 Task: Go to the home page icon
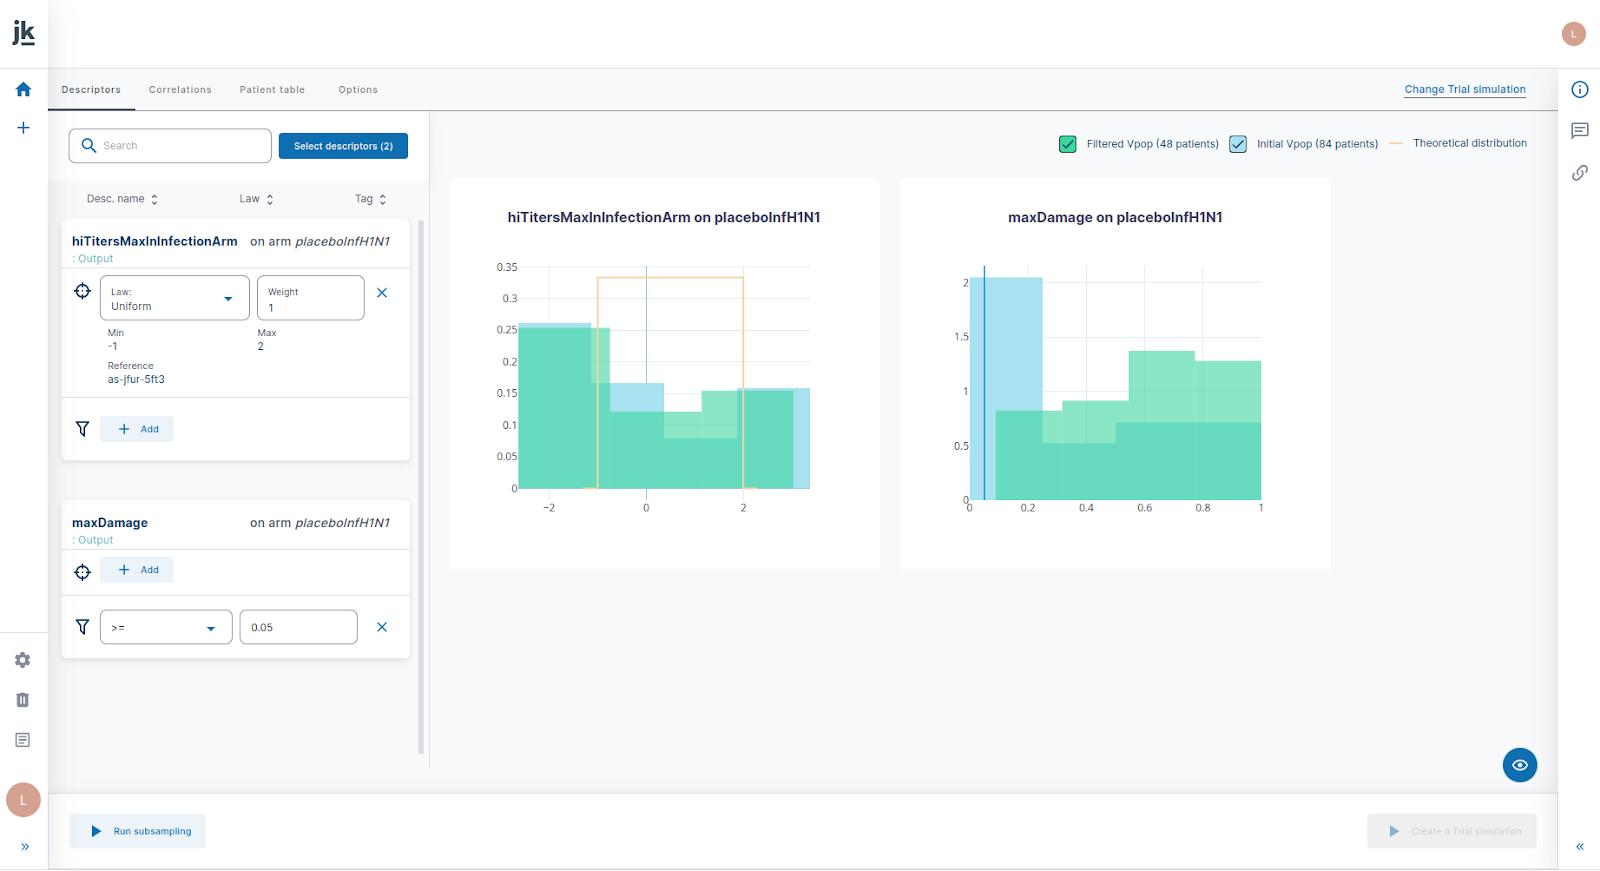[x=23, y=89]
